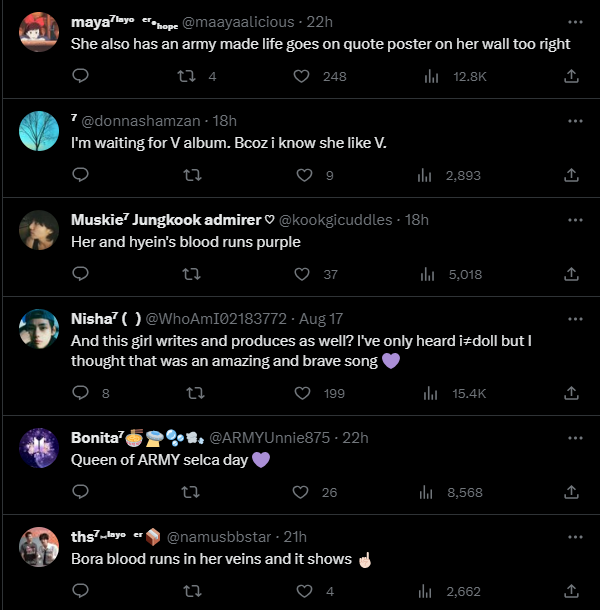Screen dimensions: 600x610
Task: Reply to Nisha's tweet with 8 replies
Action: [x=81, y=393]
